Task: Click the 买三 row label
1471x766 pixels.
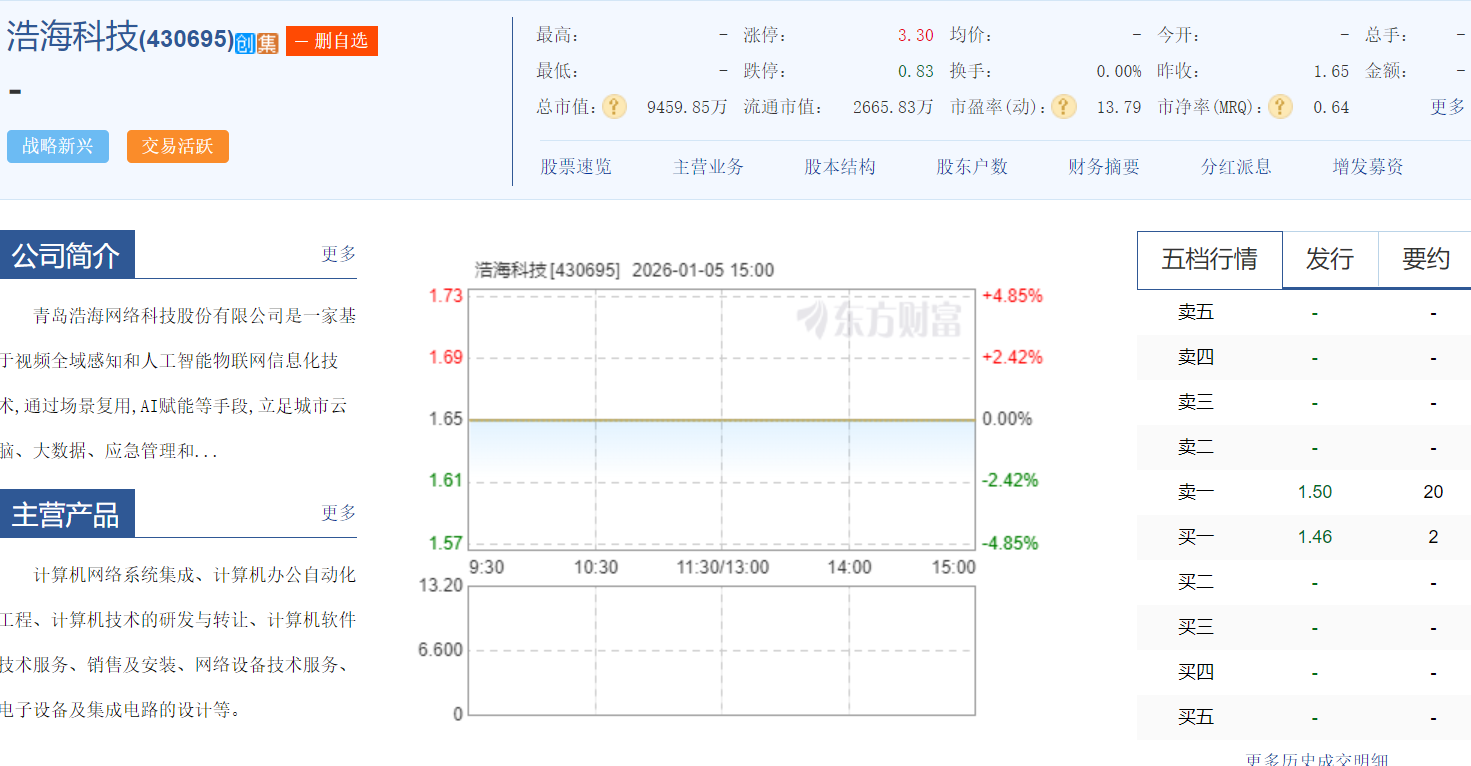Action: point(1196,627)
